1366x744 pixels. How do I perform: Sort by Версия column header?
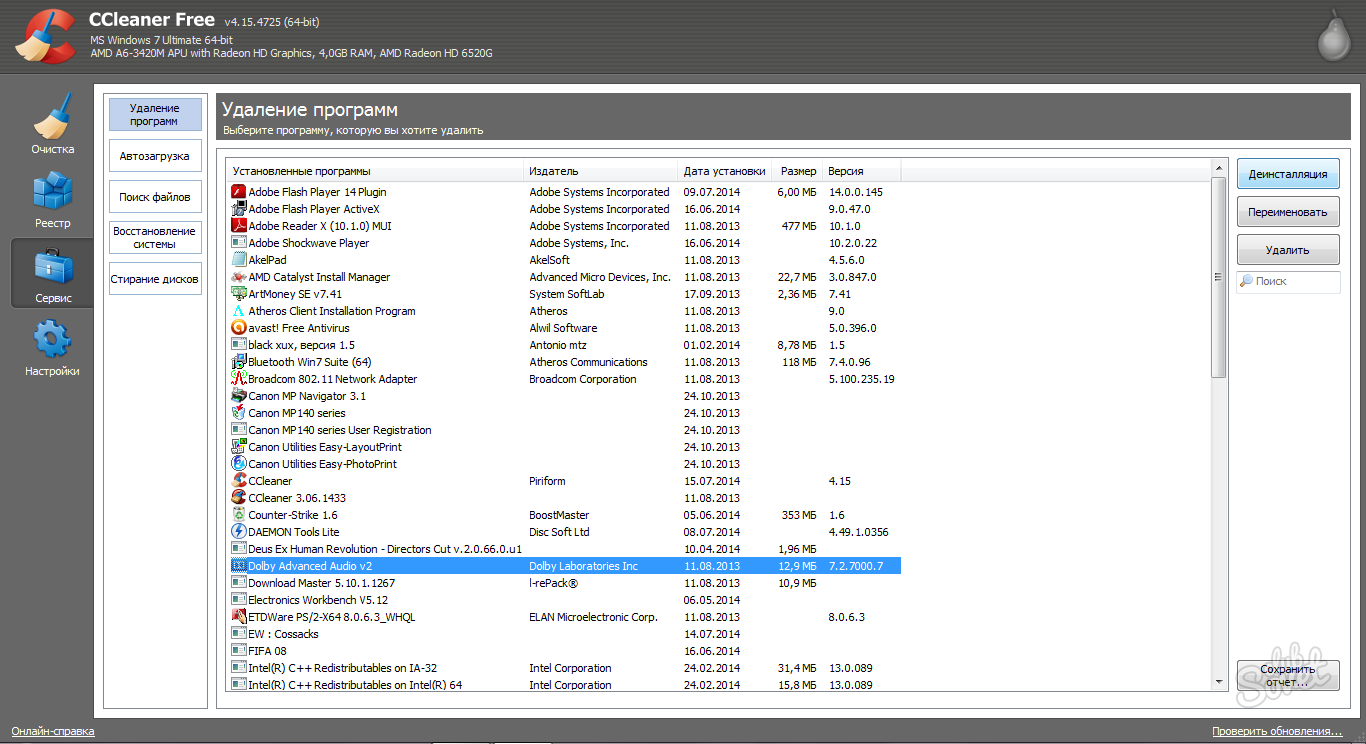tap(862, 171)
